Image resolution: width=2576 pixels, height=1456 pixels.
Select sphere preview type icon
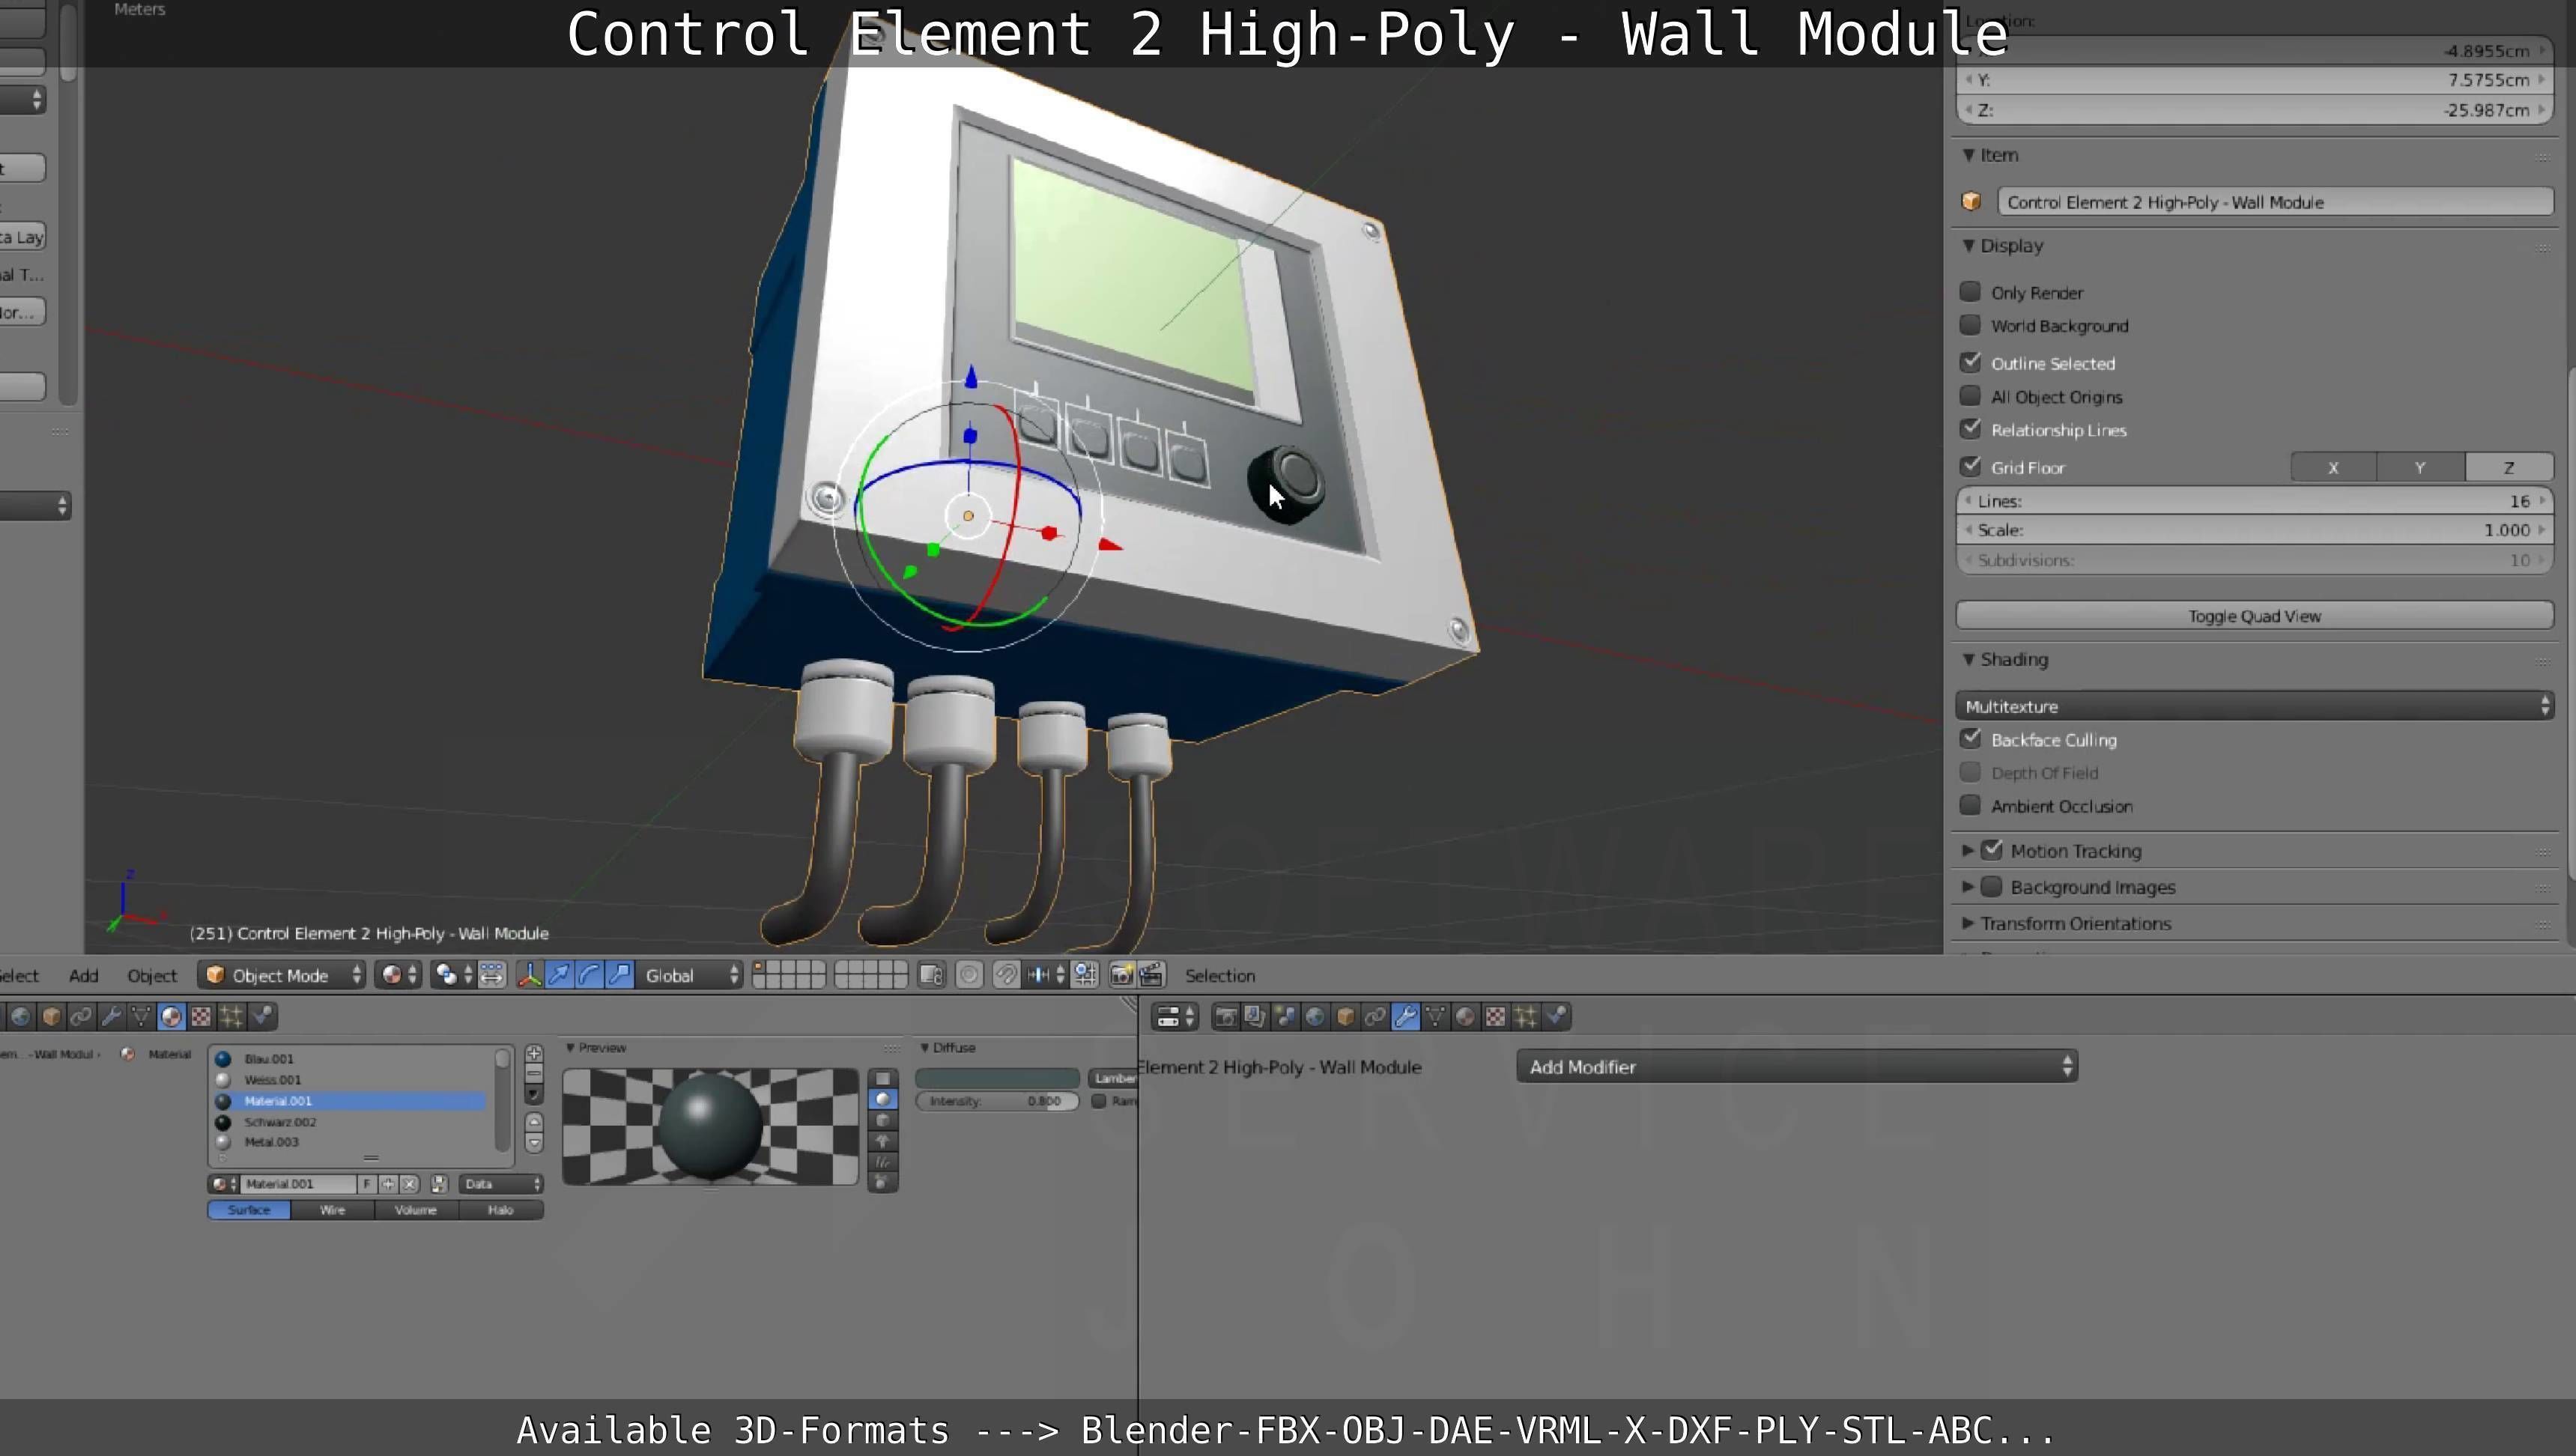882,1099
